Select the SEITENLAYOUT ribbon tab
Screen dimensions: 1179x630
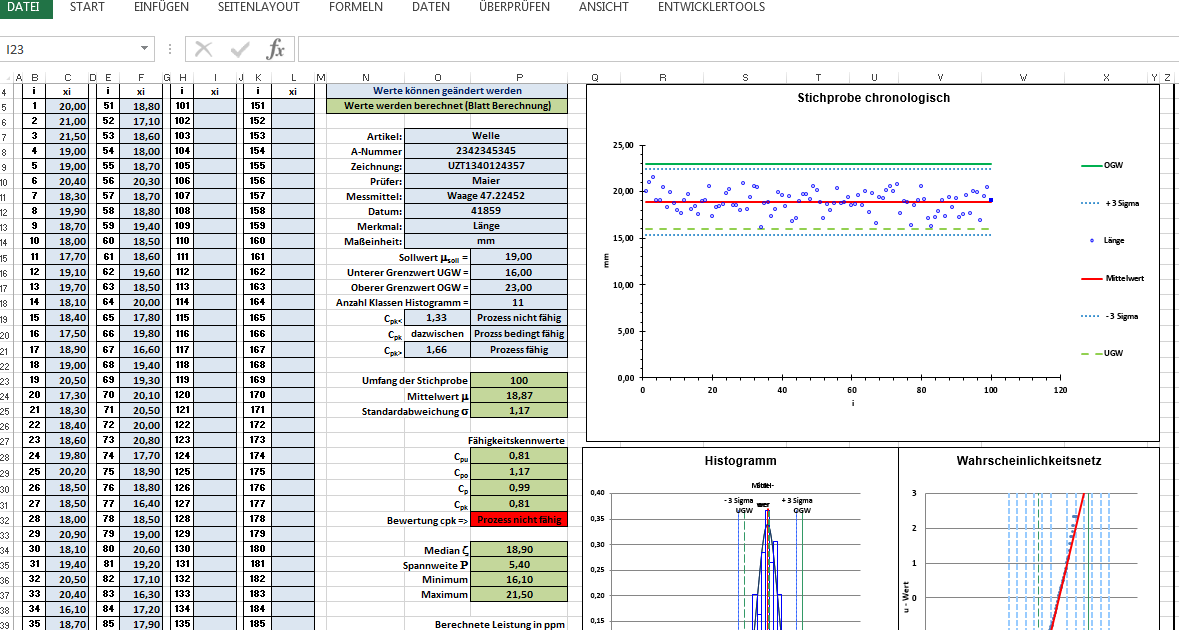(259, 8)
